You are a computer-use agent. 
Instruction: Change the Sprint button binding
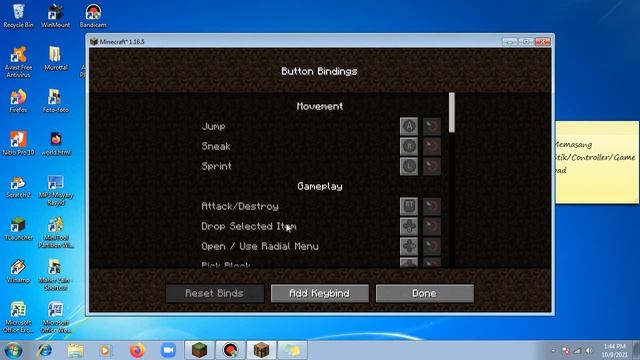point(409,166)
